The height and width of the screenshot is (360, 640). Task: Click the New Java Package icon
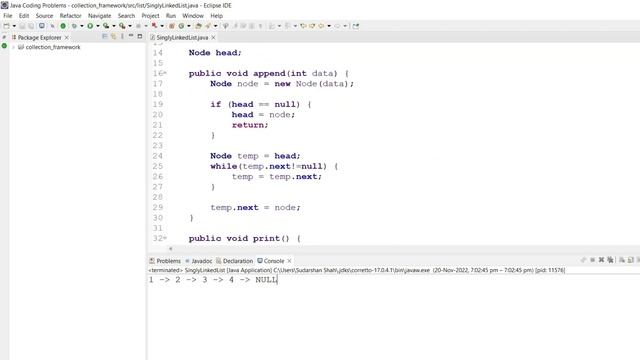(172, 26)
